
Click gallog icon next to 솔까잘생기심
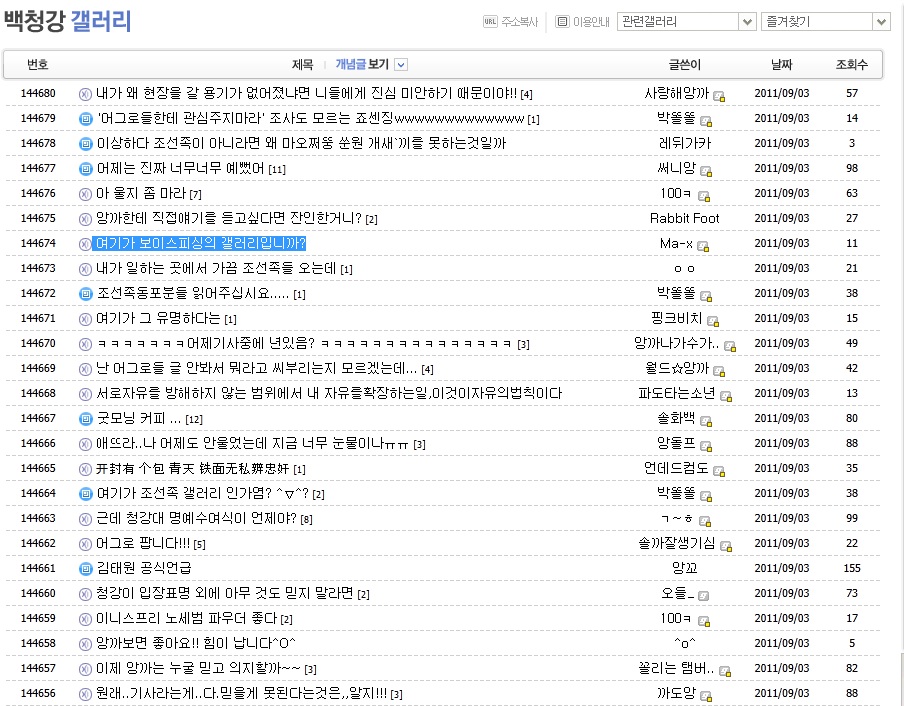click(726, 546)
